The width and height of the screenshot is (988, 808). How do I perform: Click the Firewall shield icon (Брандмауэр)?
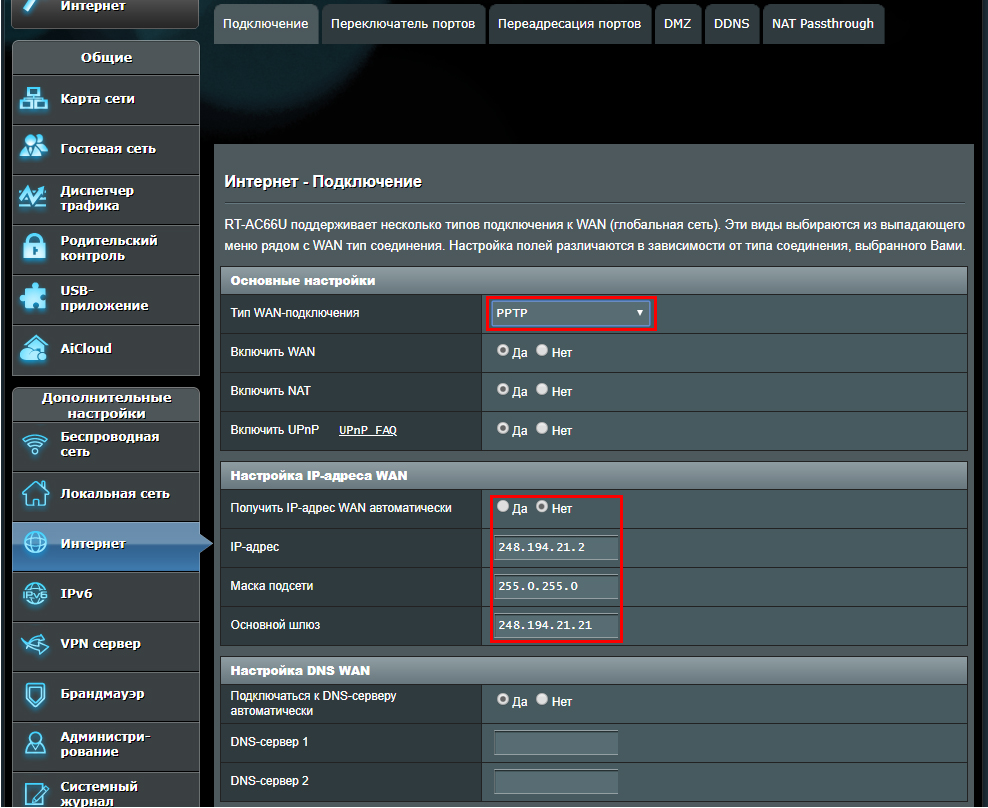coord(35,694)
